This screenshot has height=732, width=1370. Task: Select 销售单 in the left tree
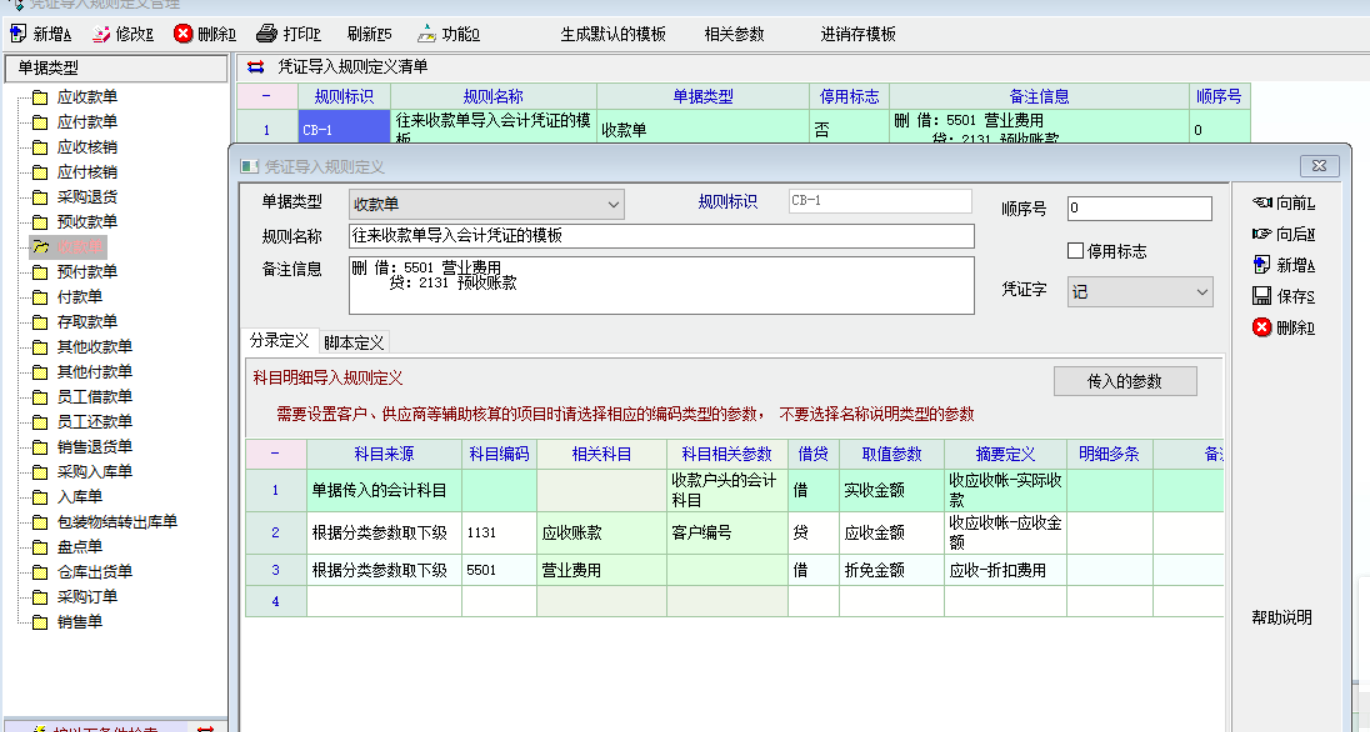click(79, 622)
